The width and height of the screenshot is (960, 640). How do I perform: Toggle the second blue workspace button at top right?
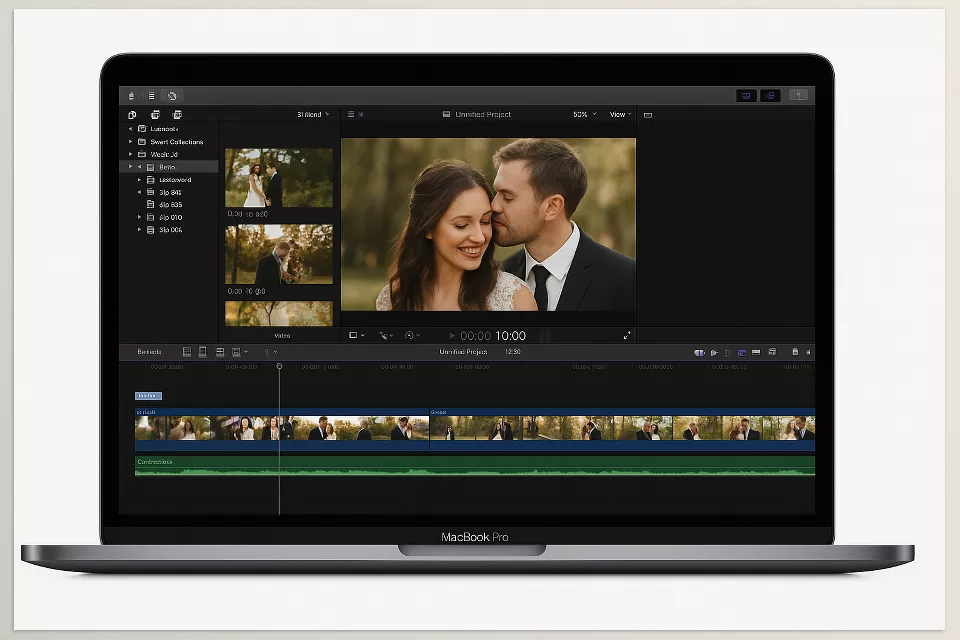770,96
